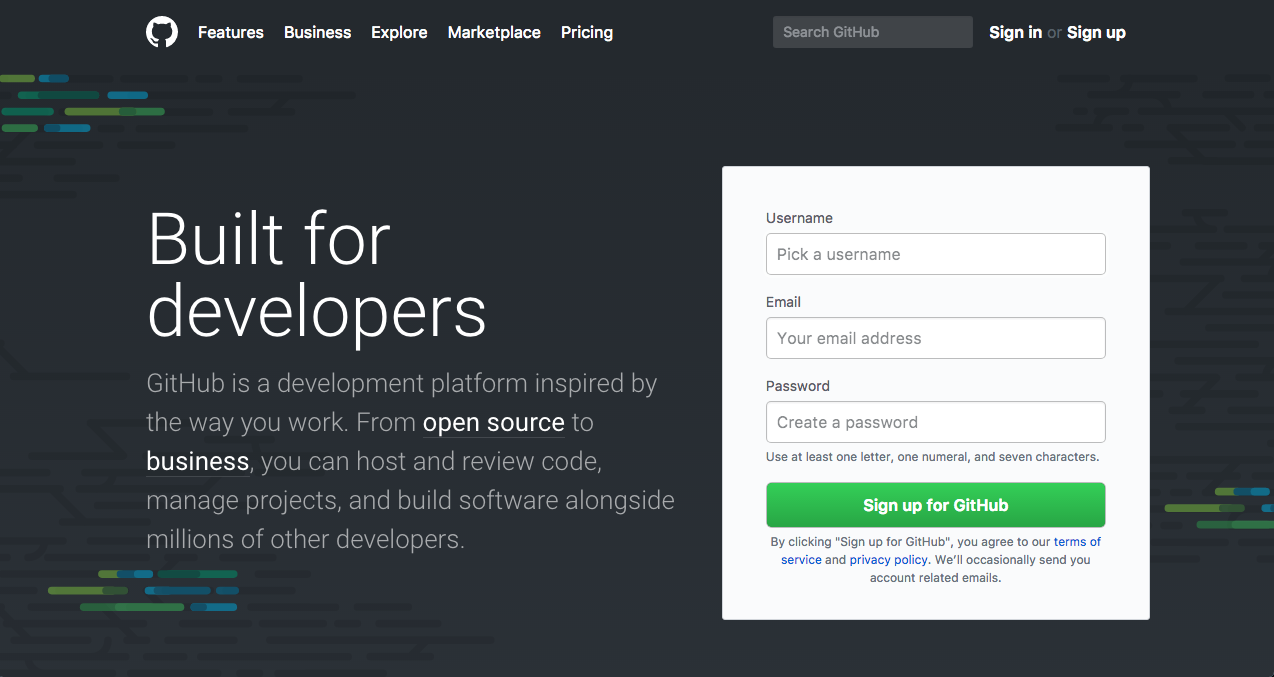Screen dimensions: 1274x677
Task: Go to Business in the top navigation bar
Action: coord(317,32)
